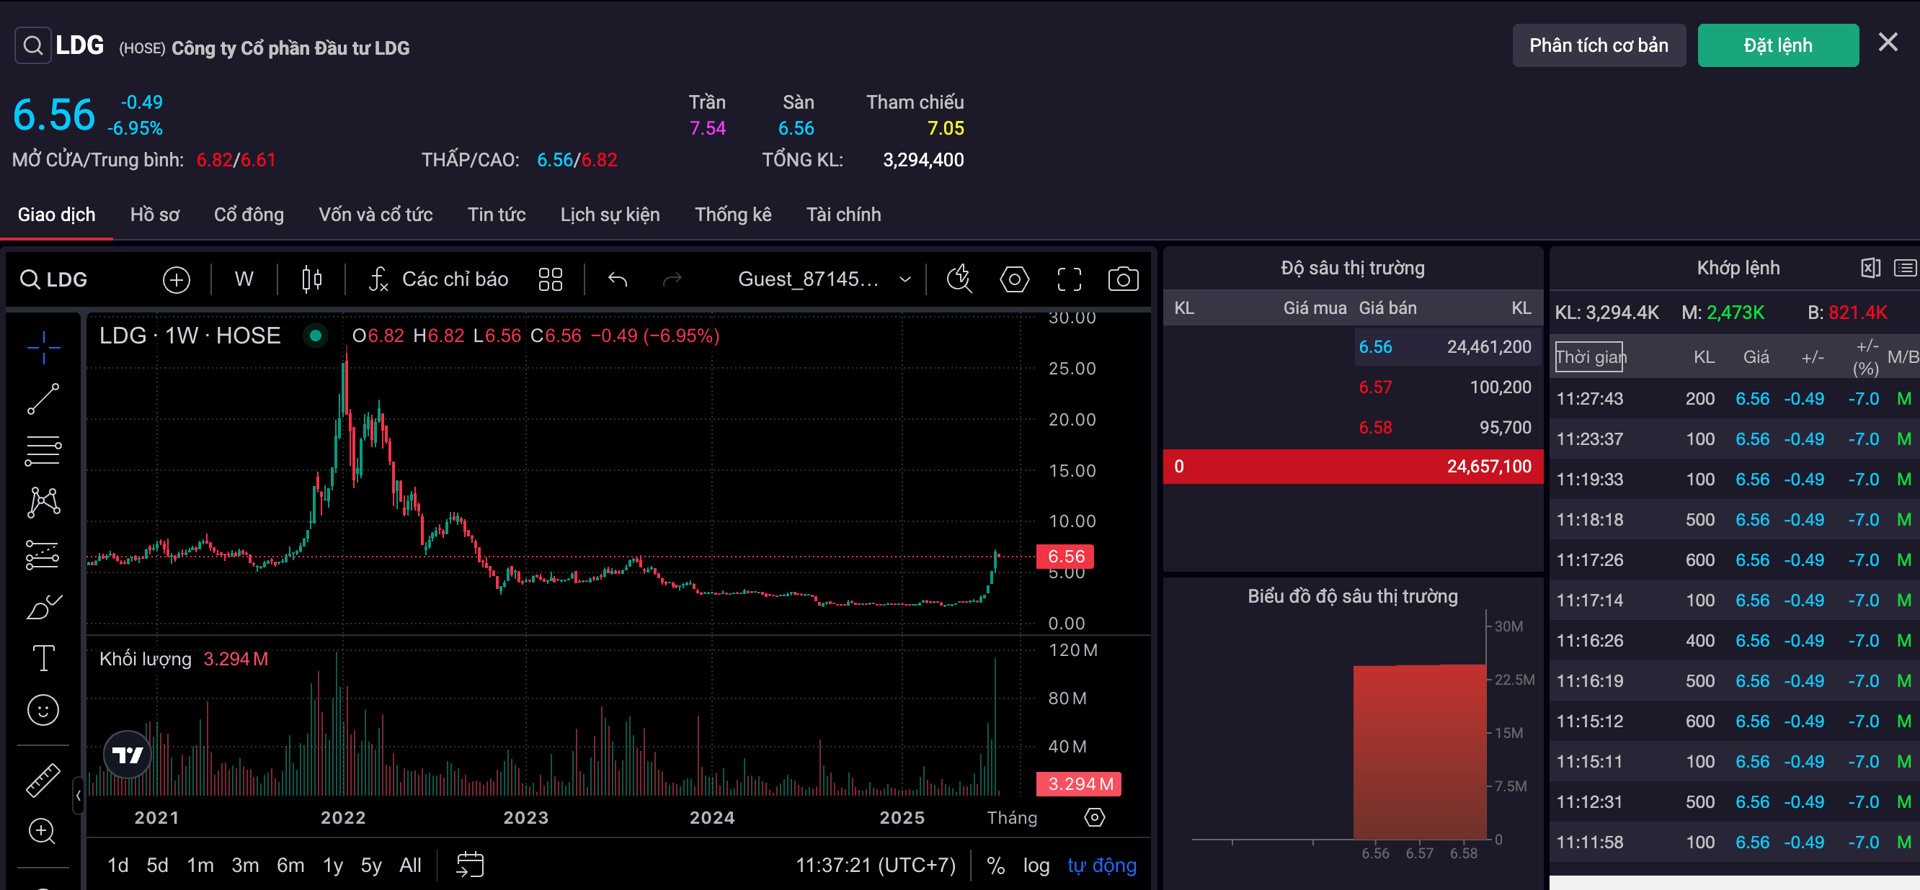
Task: Switch to Giao dịch tab
Action: (x=57, y=215)
